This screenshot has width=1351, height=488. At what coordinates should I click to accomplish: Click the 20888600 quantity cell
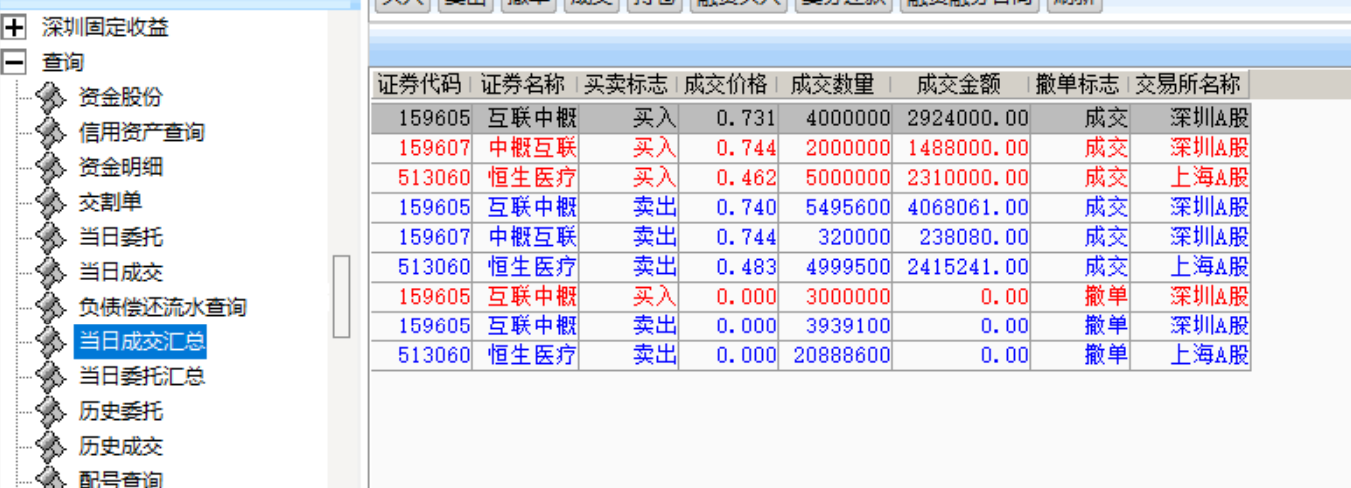click(x=835, y=355)
